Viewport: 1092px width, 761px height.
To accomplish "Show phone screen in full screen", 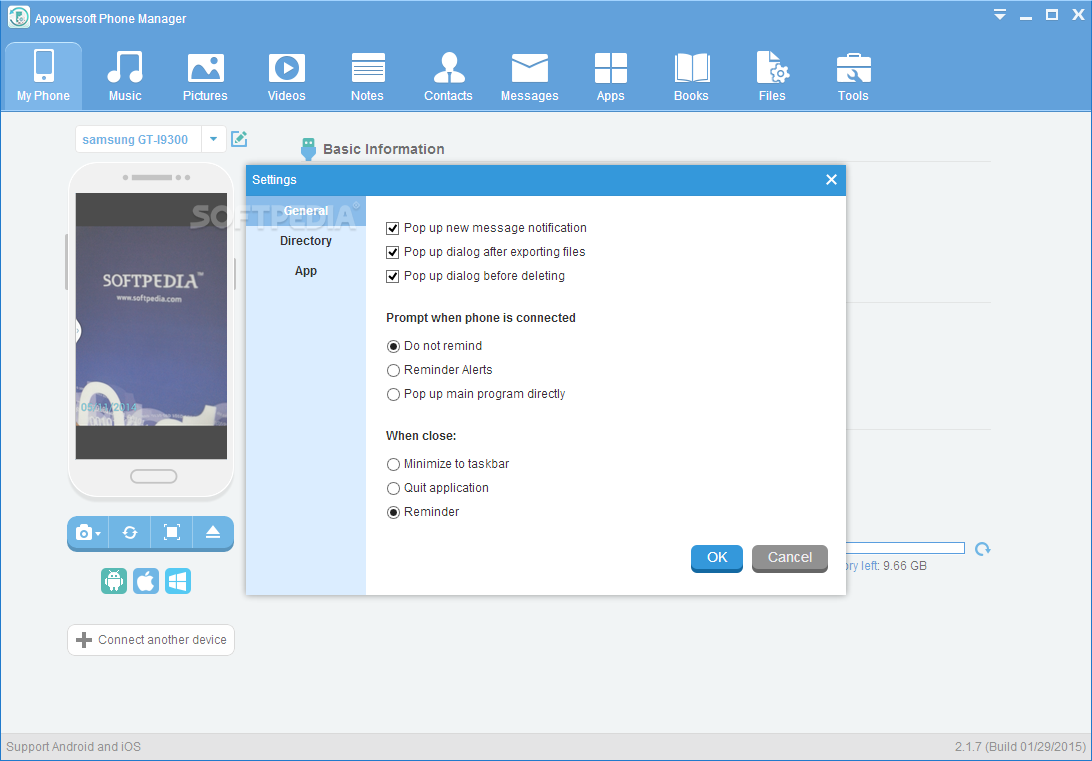I will [x=171, y=533].
